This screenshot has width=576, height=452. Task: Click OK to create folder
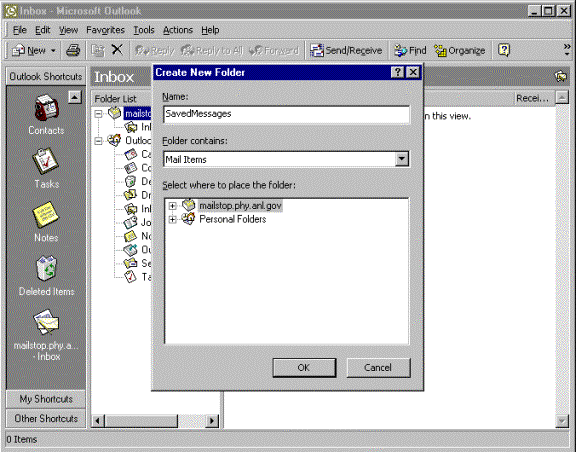304,367
